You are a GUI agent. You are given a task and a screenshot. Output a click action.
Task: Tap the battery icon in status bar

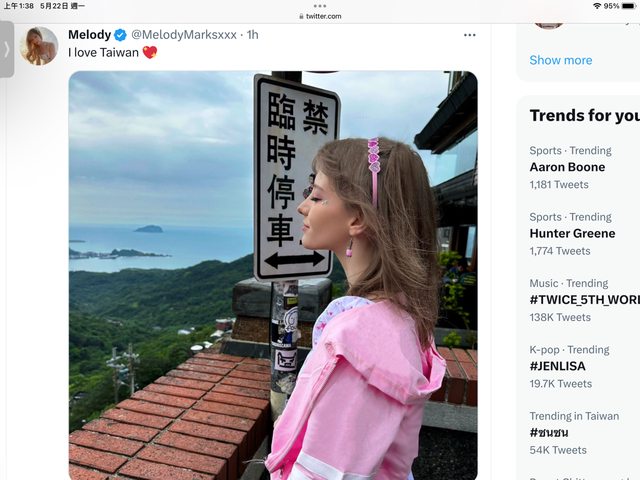tap(628, 6)
